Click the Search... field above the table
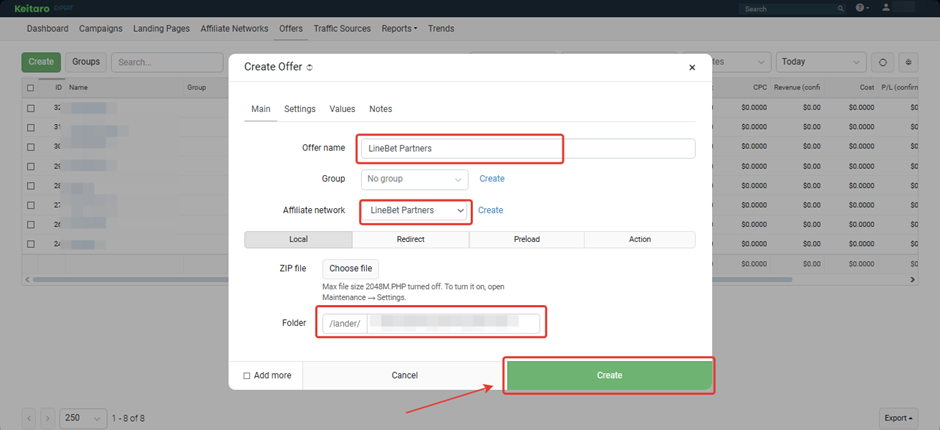 (x=167, y=62)
